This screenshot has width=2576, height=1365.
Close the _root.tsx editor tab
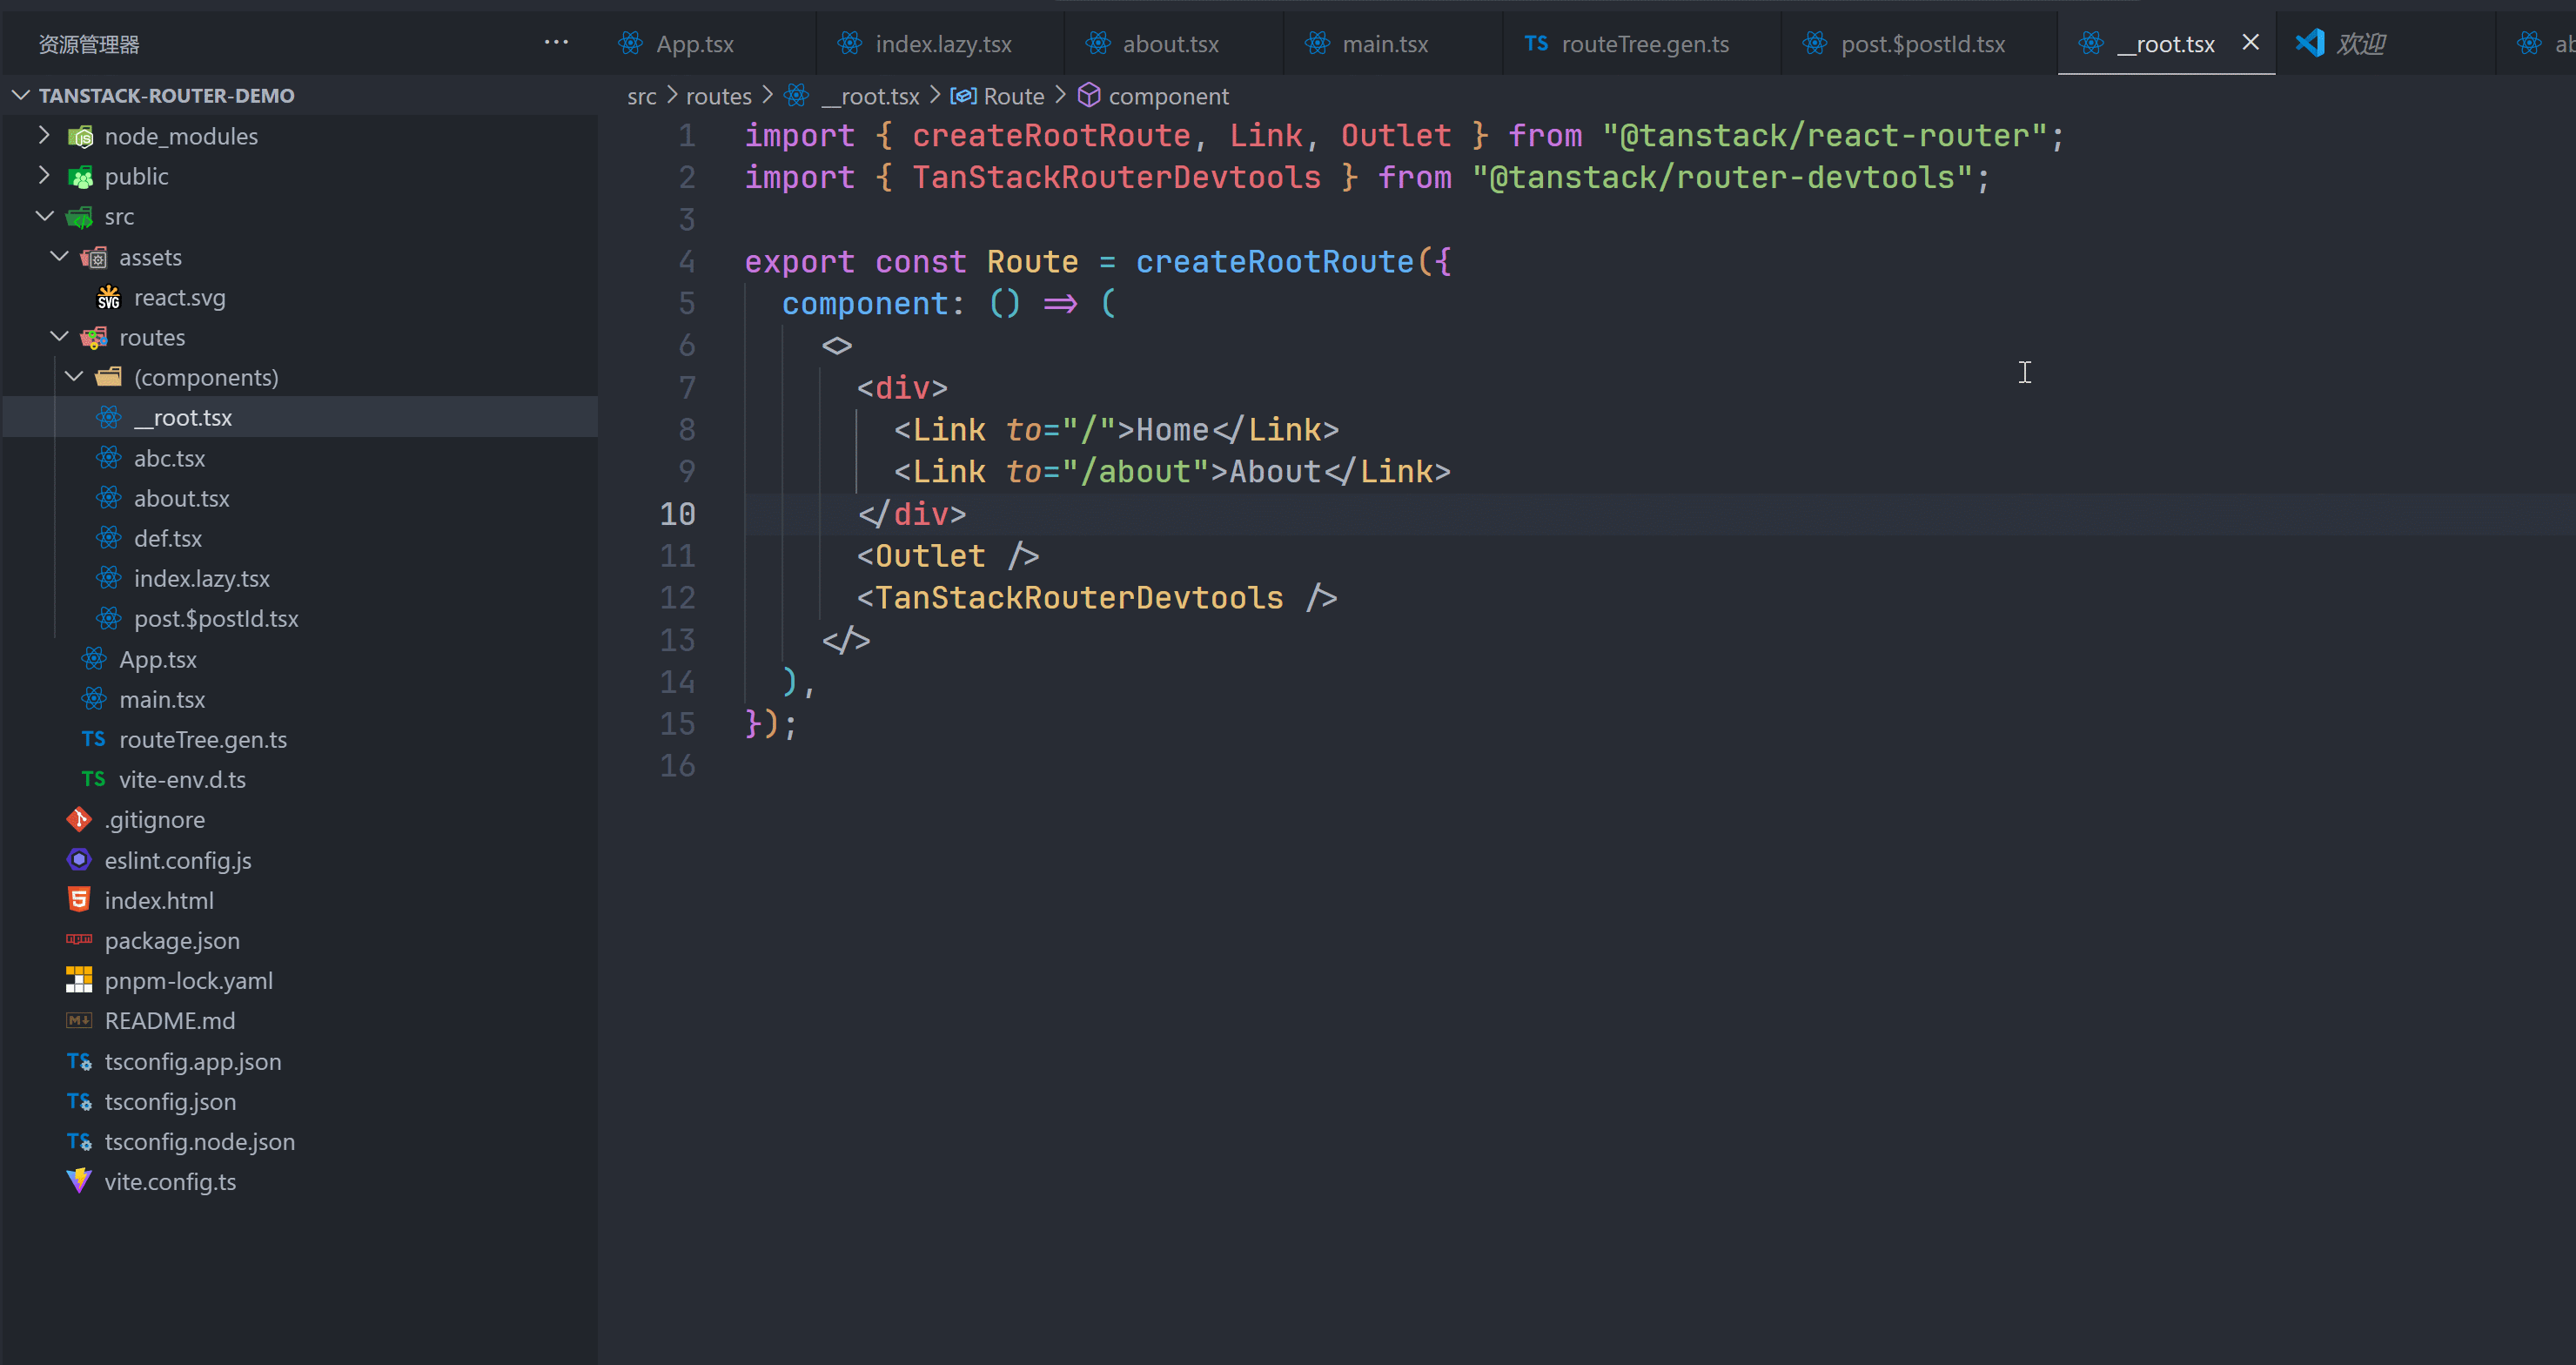[x=2250, y=43]
